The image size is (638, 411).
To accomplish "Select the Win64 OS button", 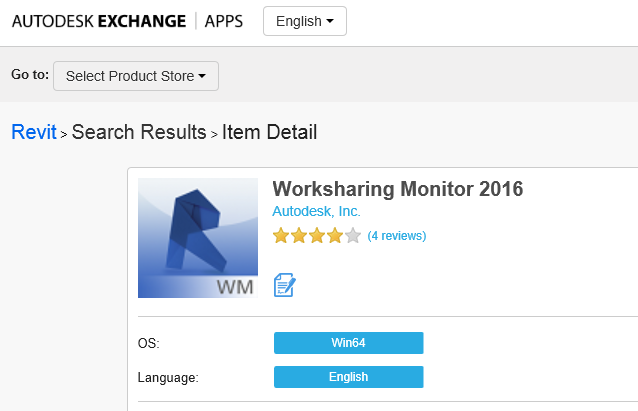I will point(348,343).
